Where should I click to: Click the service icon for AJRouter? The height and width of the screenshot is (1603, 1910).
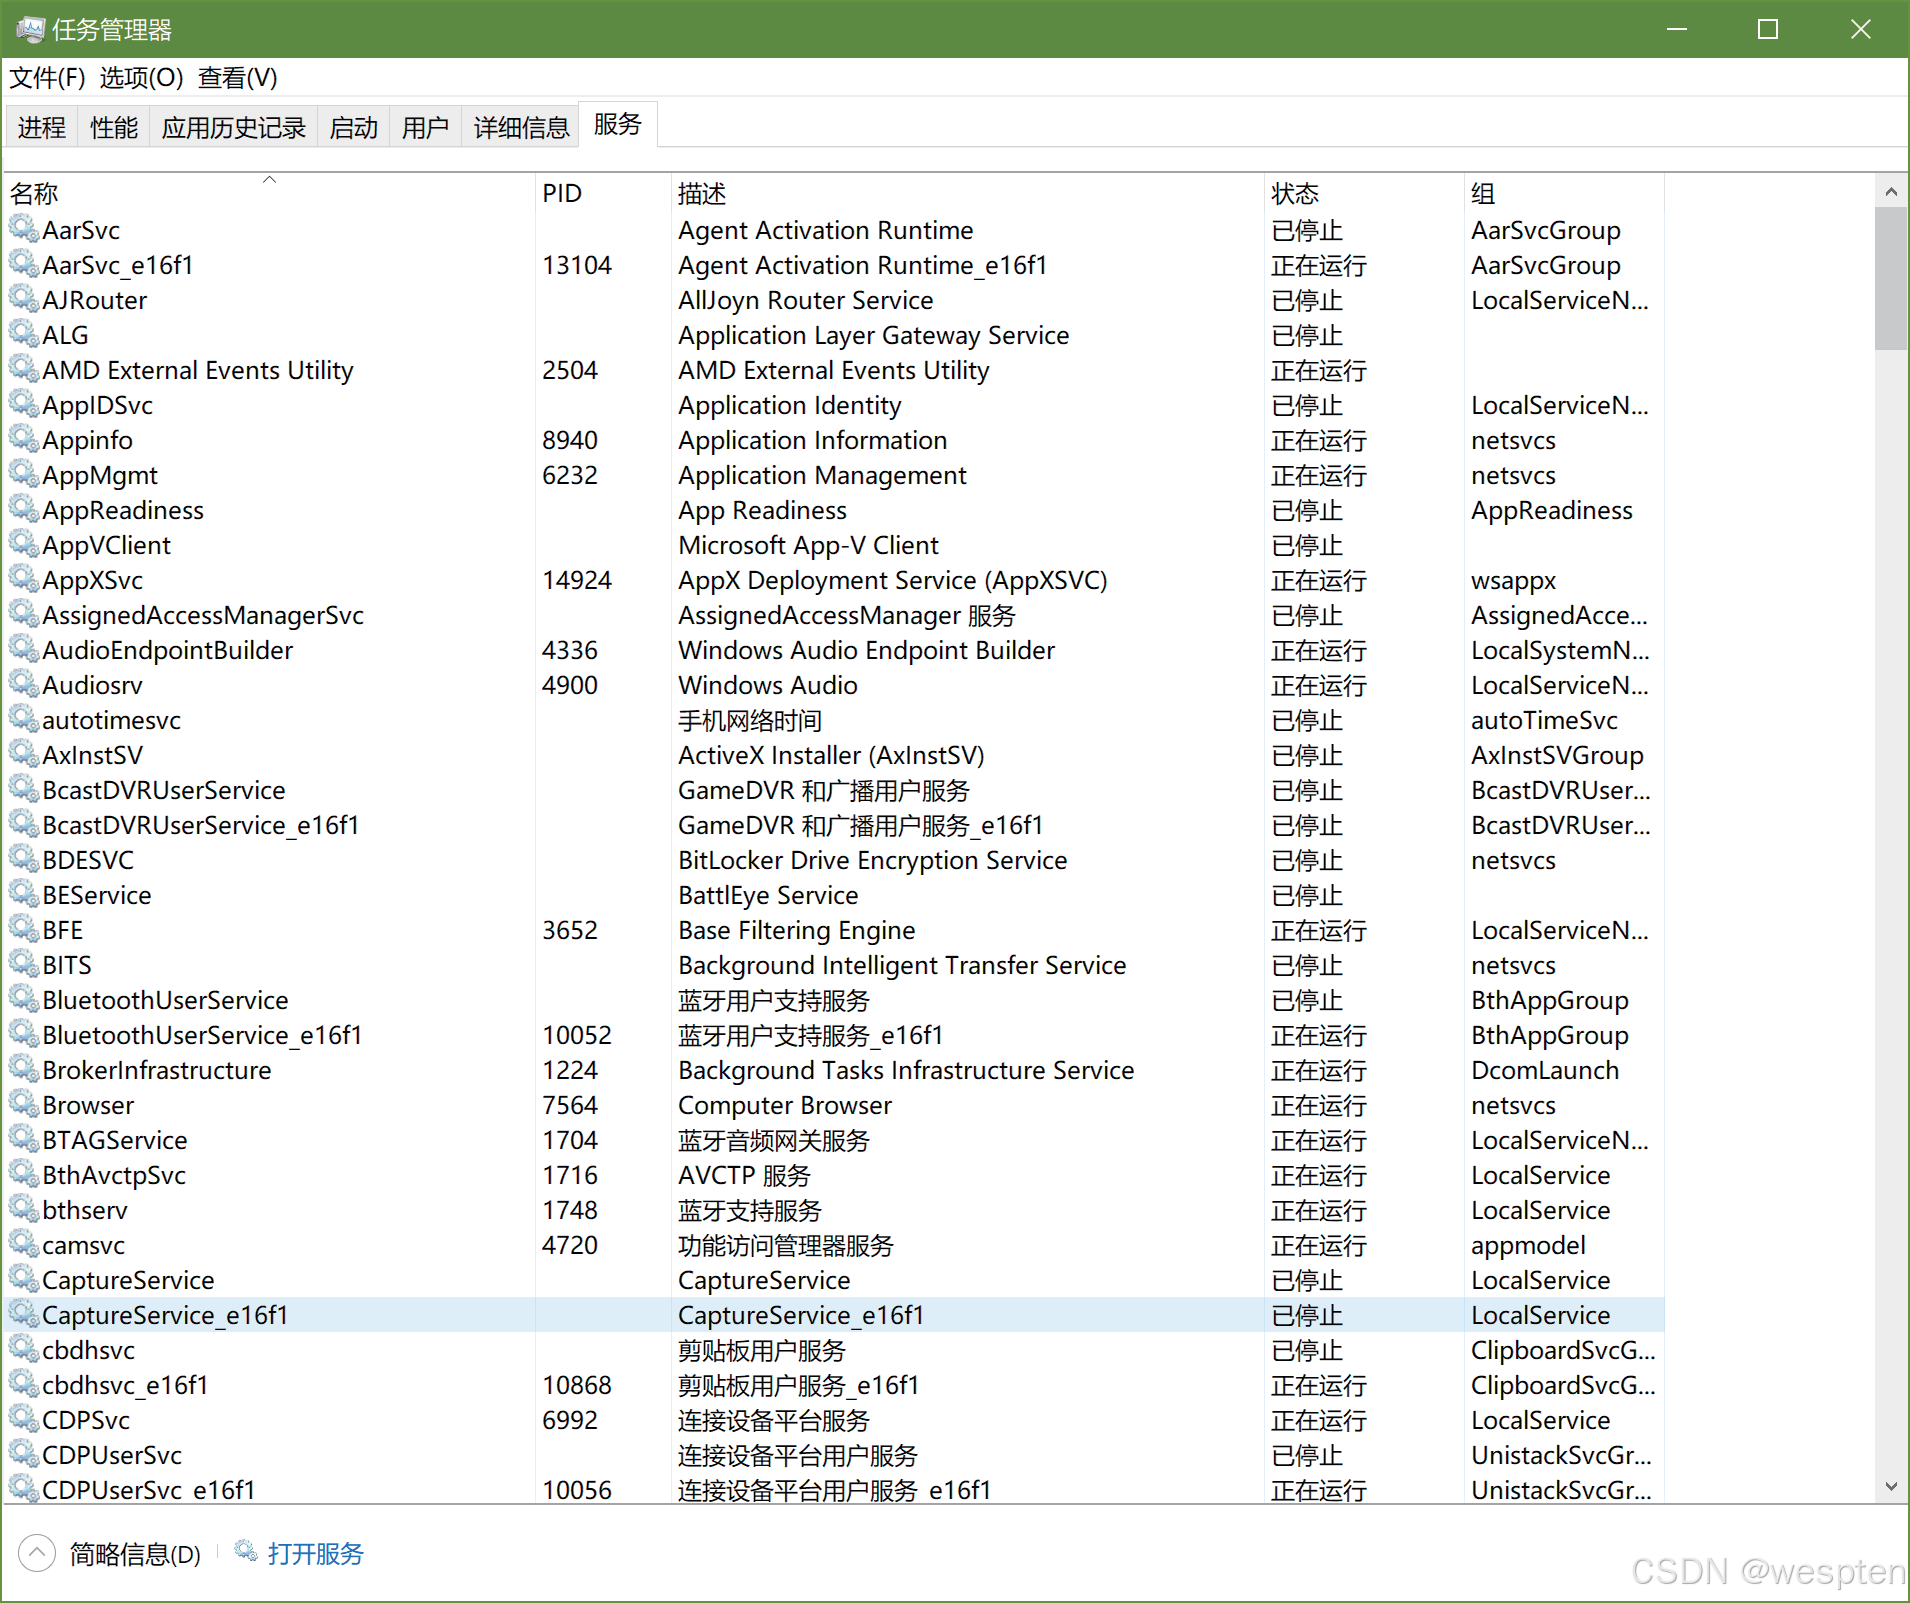pyautogui.click(x=24, y=299)
